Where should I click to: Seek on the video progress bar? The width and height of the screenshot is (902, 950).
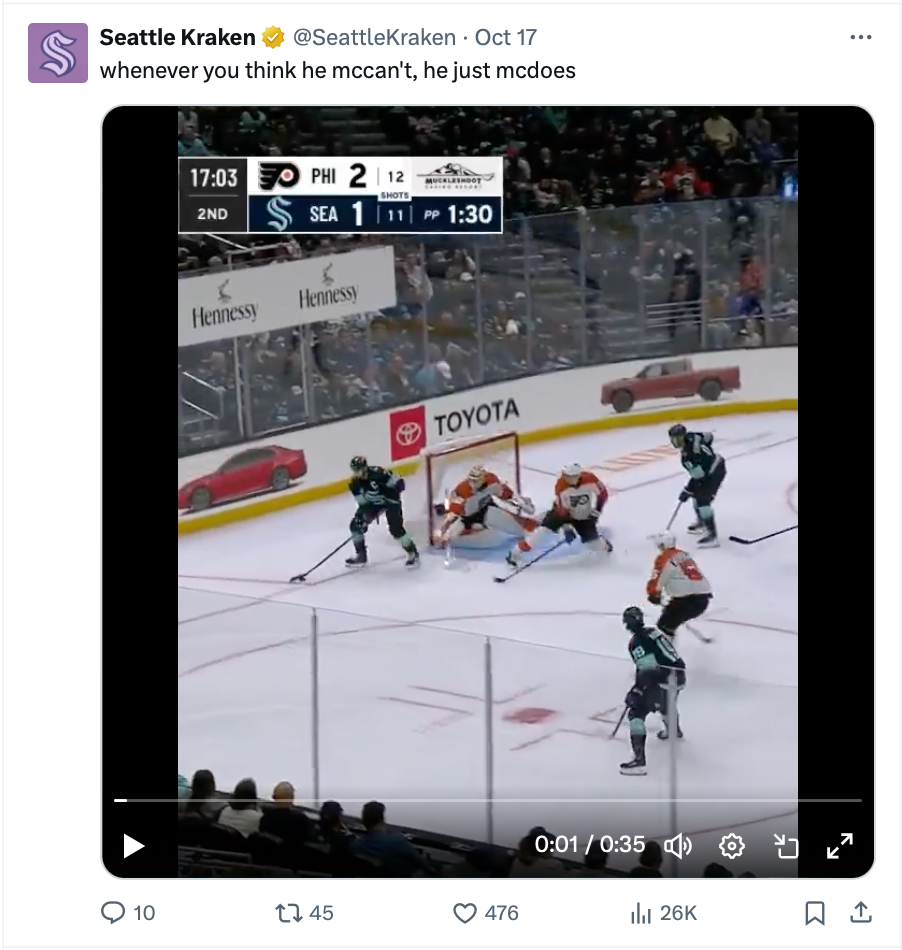[x=488, y=800]
